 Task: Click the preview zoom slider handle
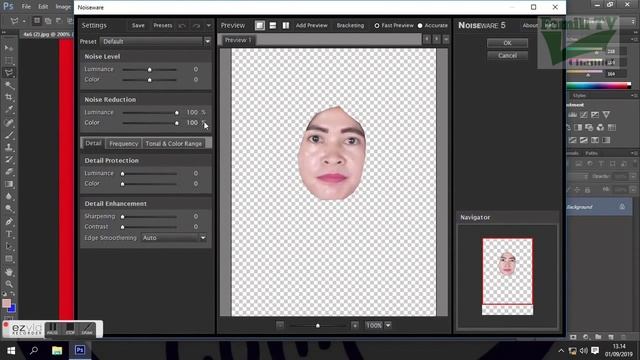[x=318, y=325]
